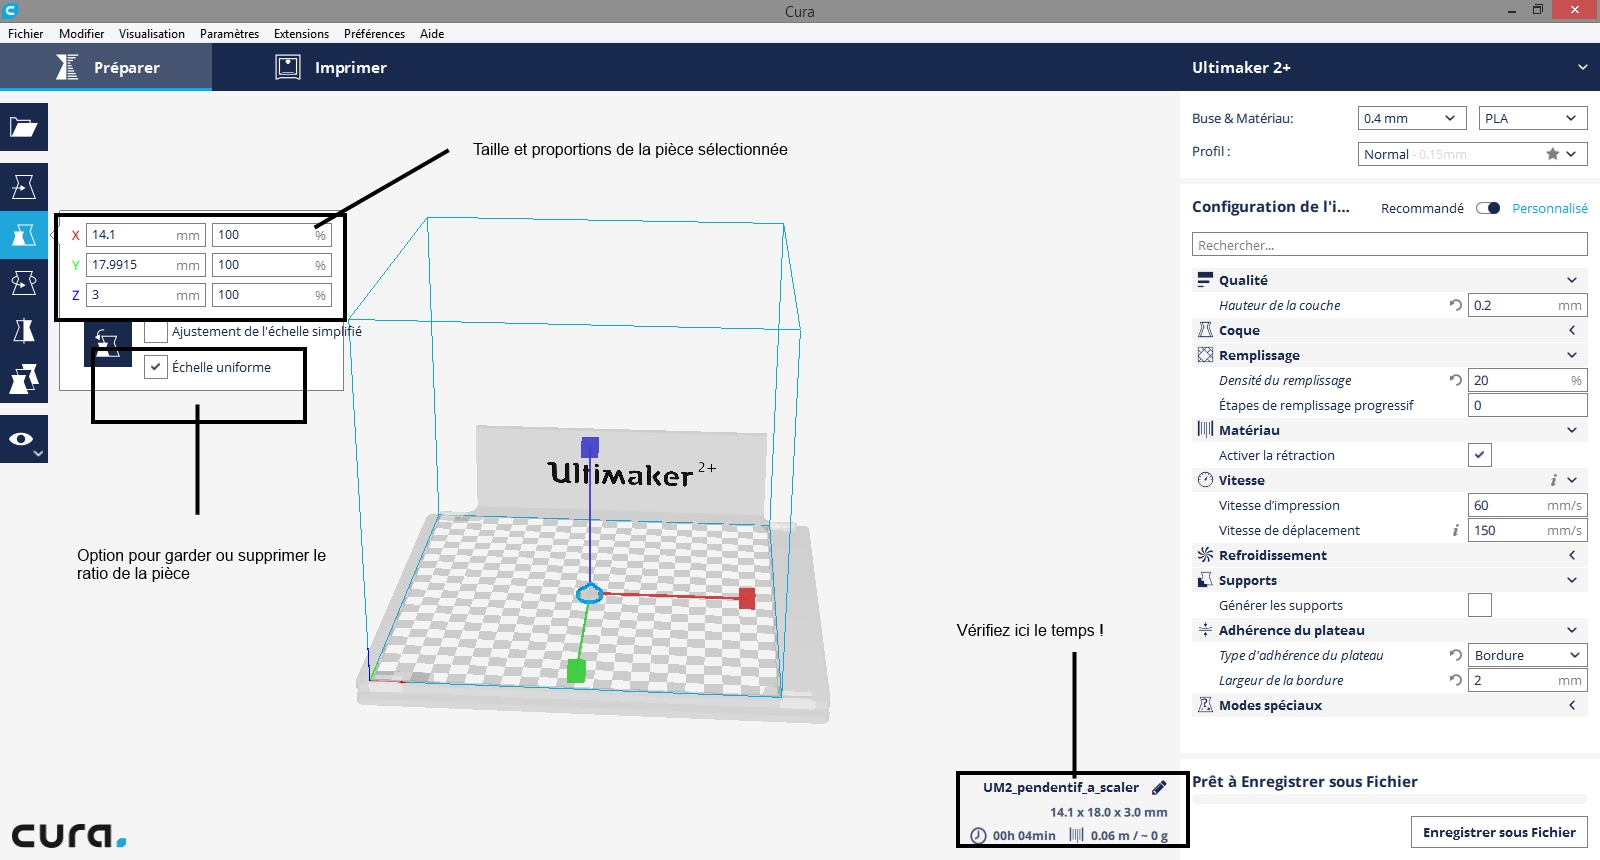This screenshot has height=860, width=1600.
Task: Open the PLA material dropdown
Action: [x=1532, y=118]
